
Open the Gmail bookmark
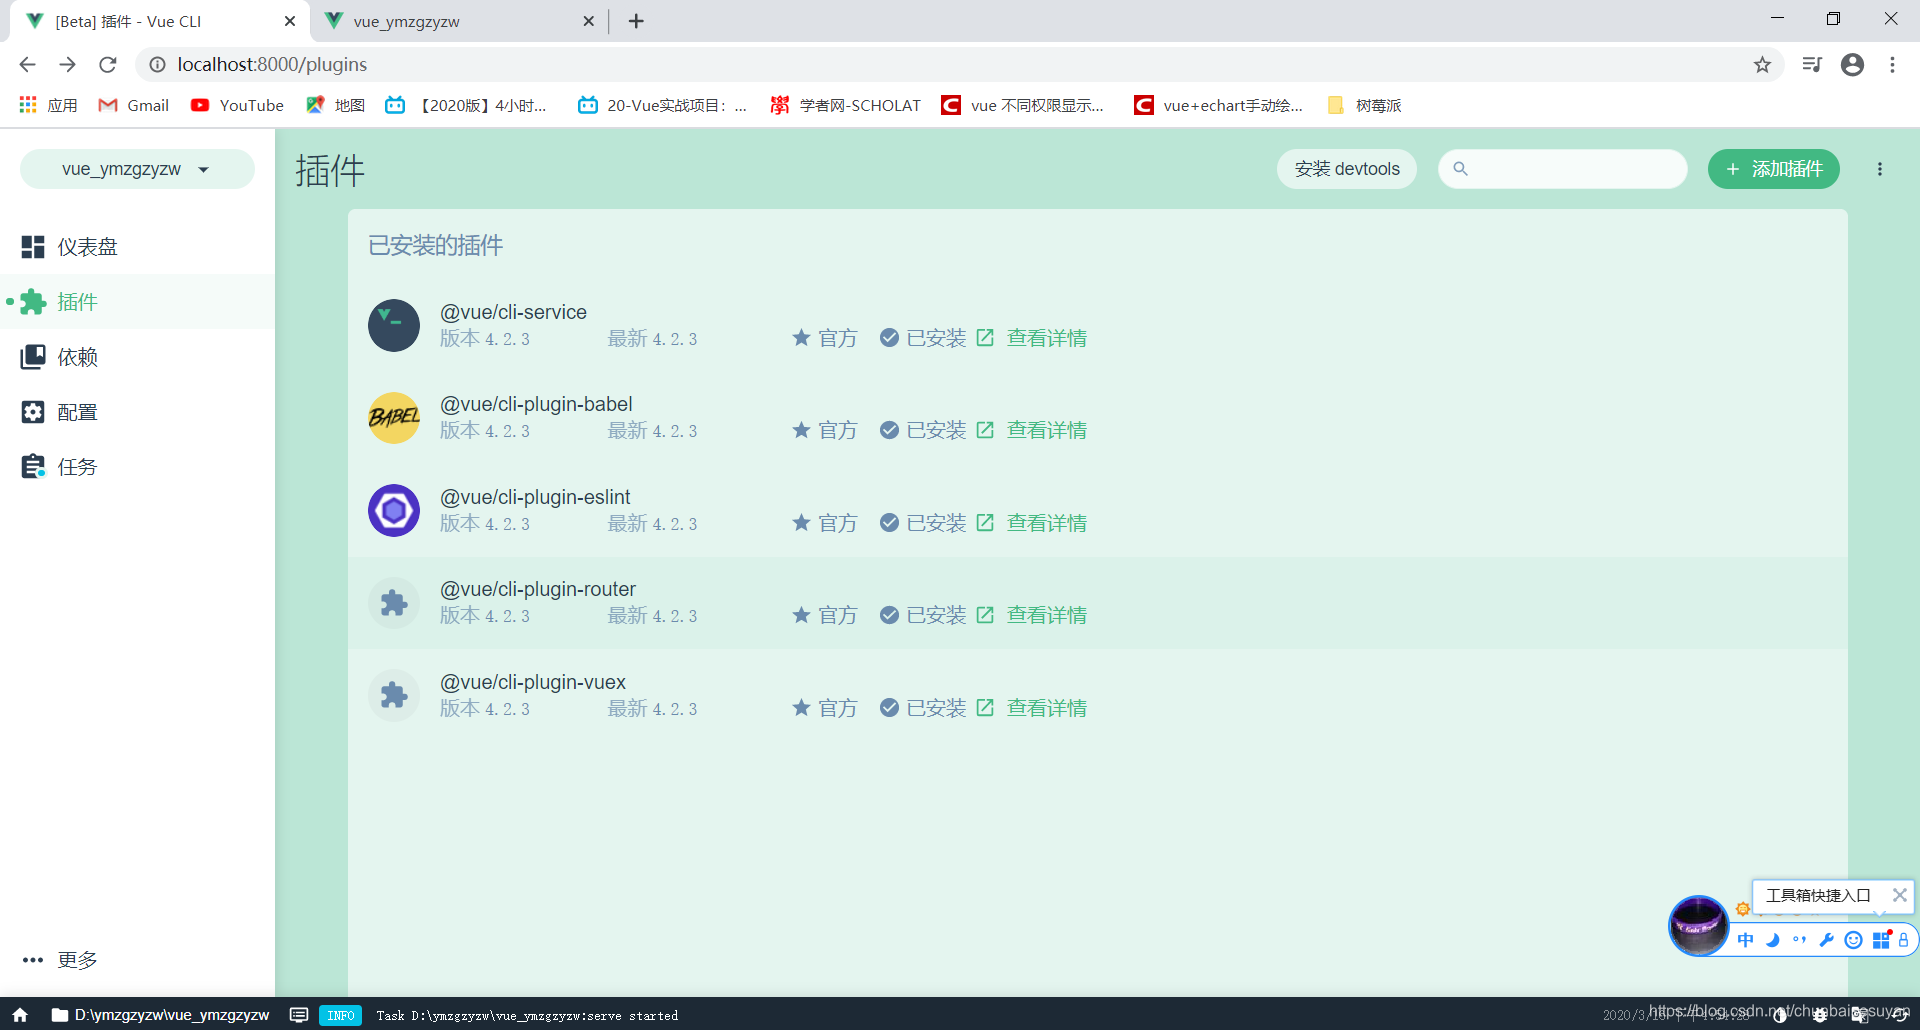tap(134, 105)
